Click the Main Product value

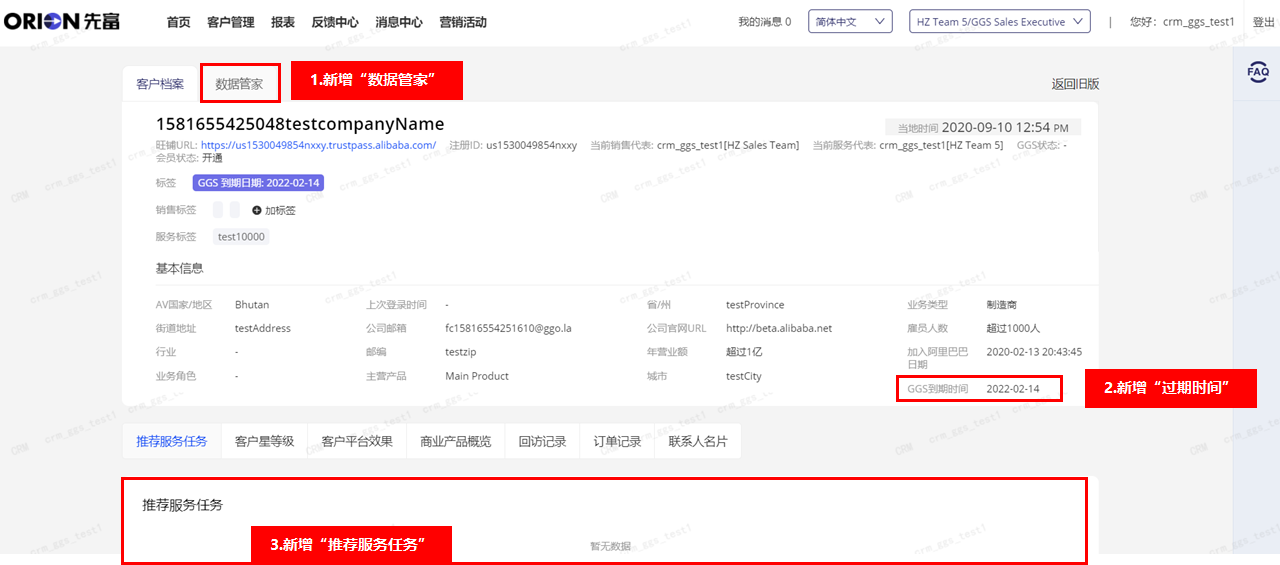(x=477, y=376)
